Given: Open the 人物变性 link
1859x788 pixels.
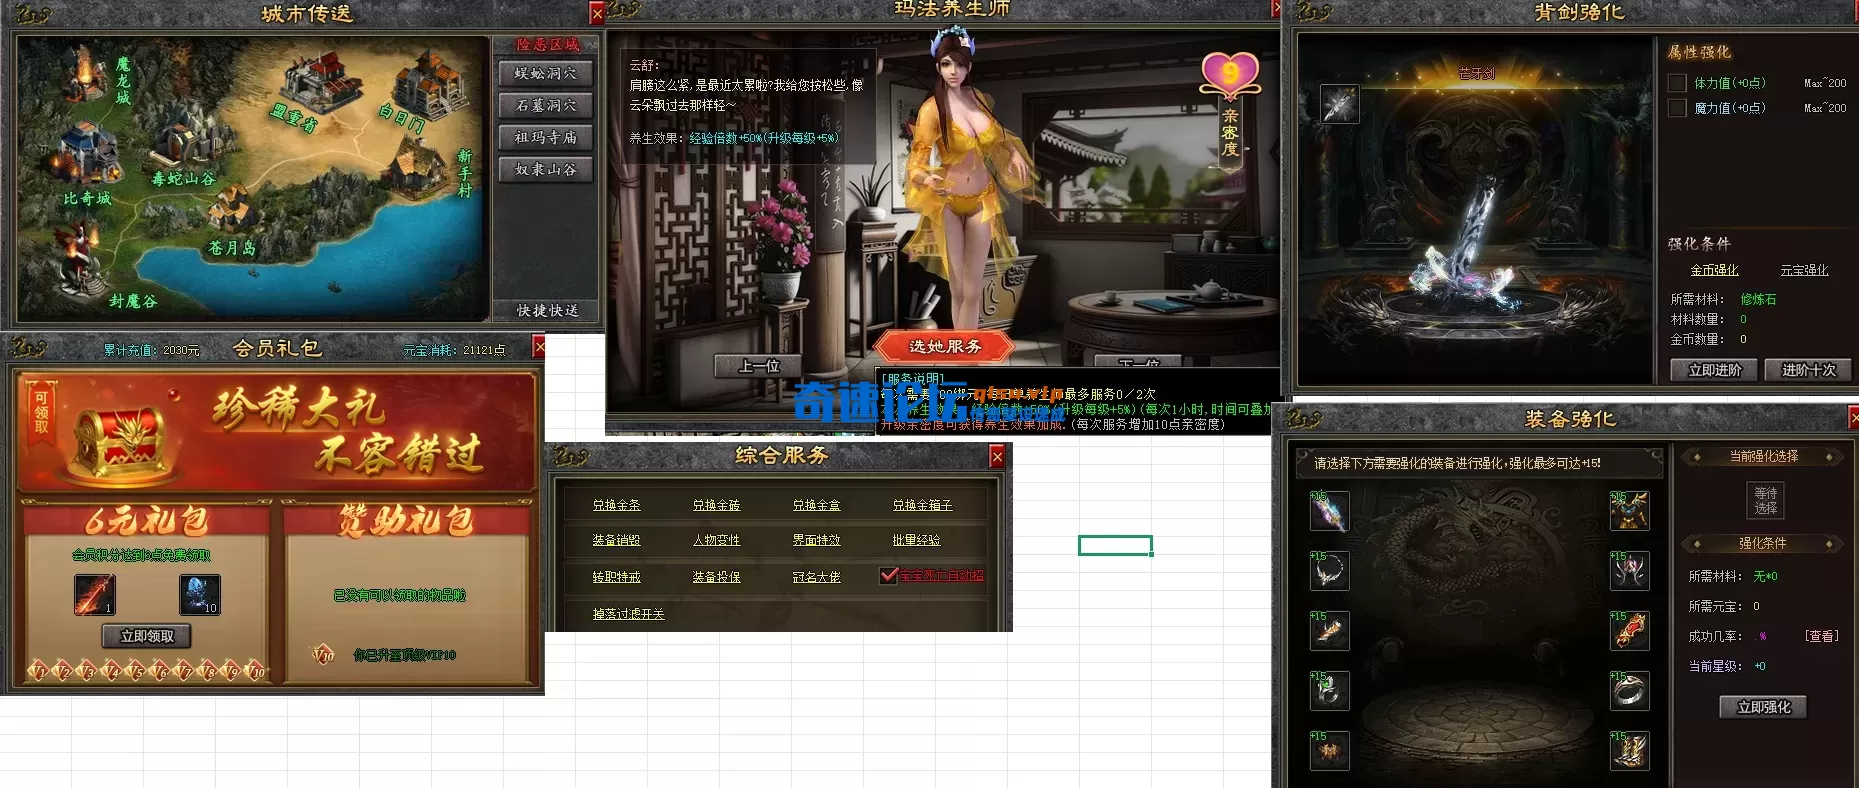Looking at the screenshot, I should [716, 540].
